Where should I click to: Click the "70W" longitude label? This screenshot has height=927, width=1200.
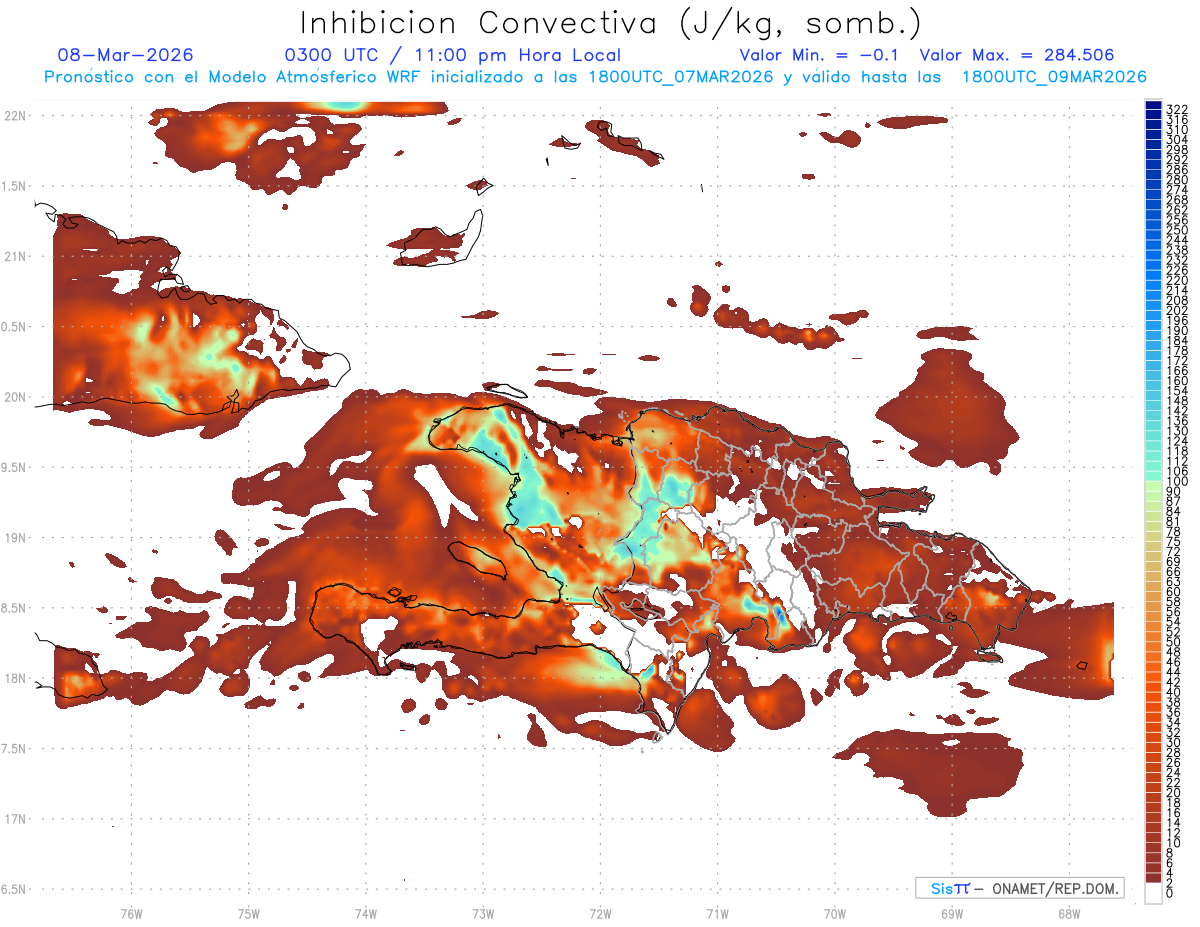(834, 913)
